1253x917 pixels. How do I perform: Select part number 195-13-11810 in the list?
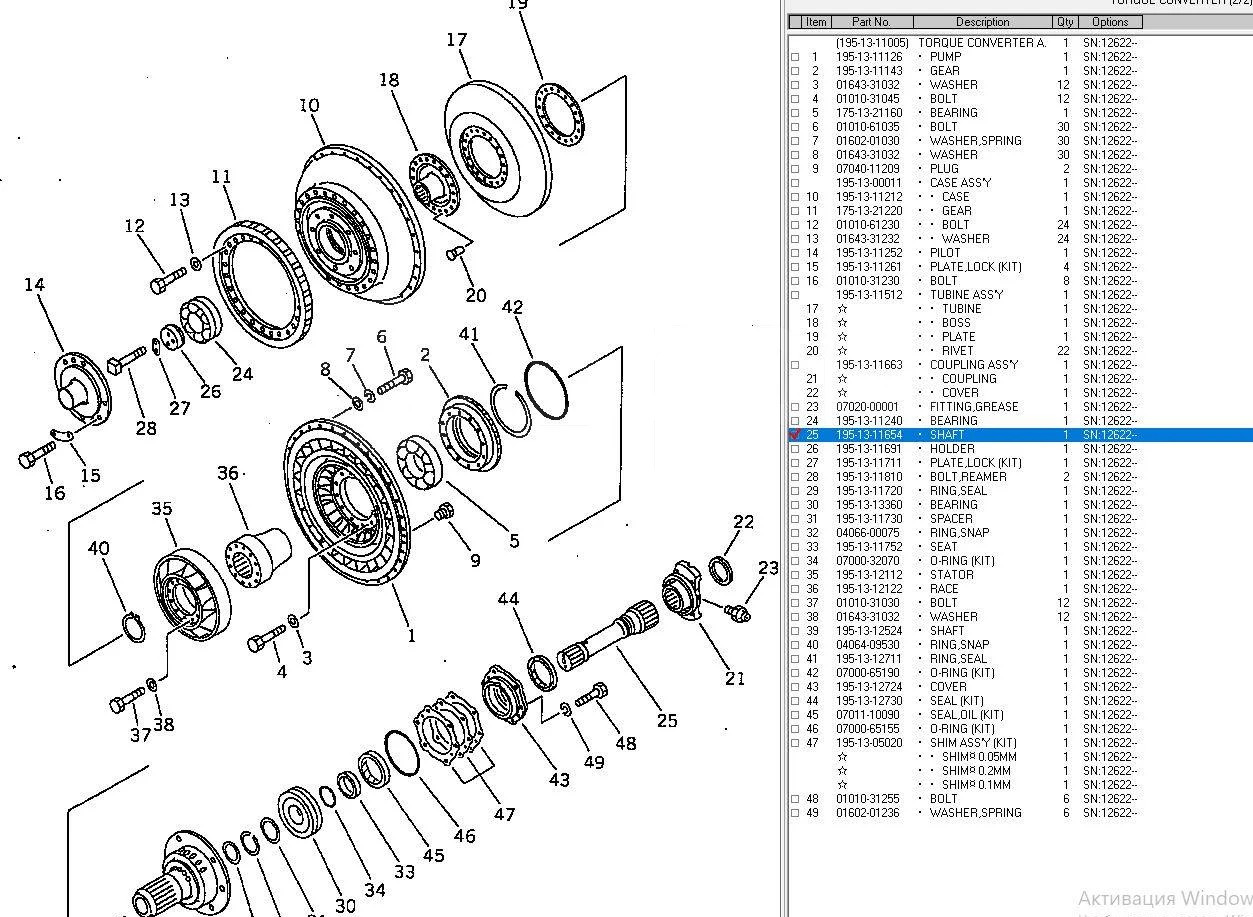pos(869,477)
